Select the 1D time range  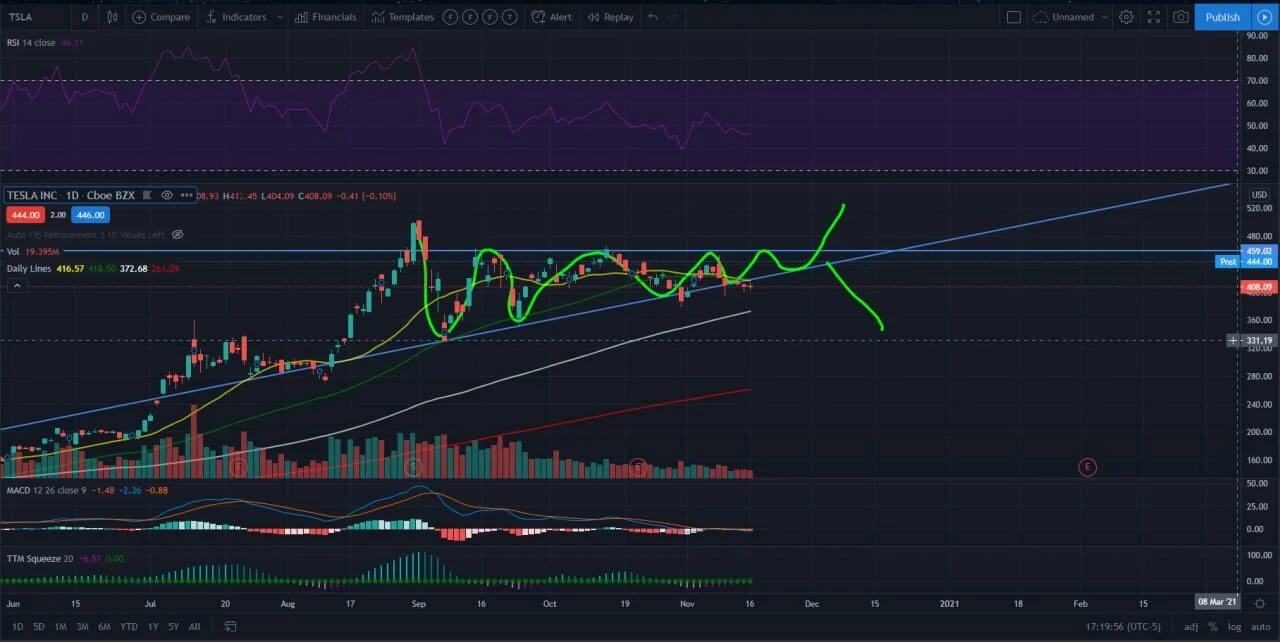click(17, 627)
